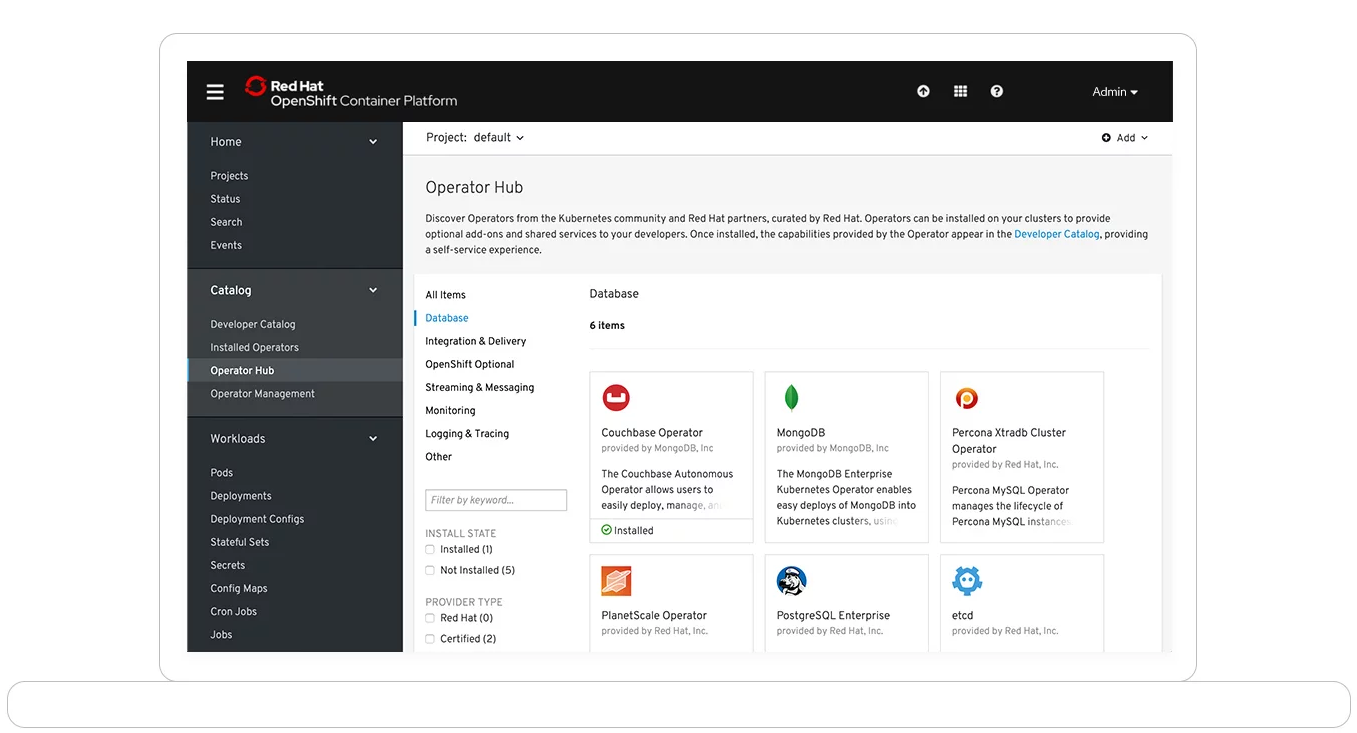Focus the Filter by keyword field
The image size is (1357, 733).
coord(496,500)
